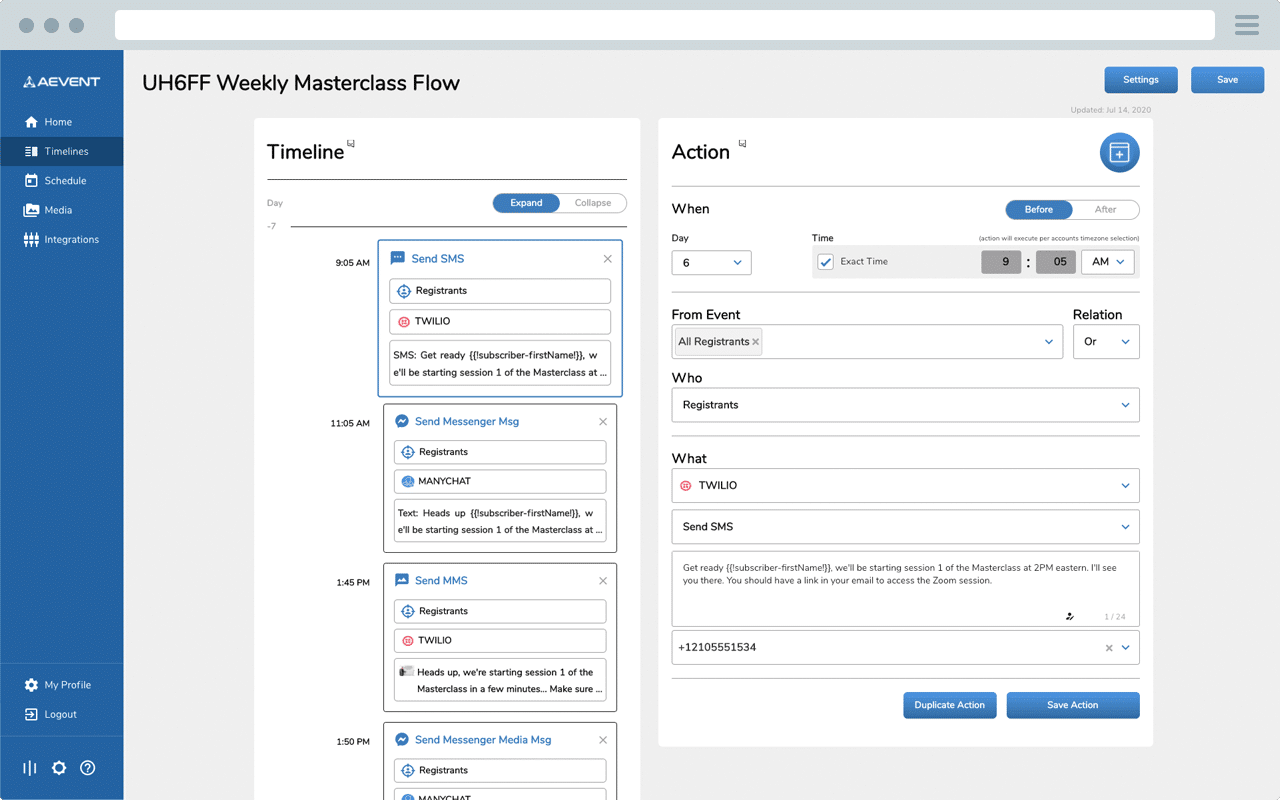Viewport: 1280px width, 800px height.
Task: Click the equalizer bars icon at sidebar bottom
Action: 30,768
